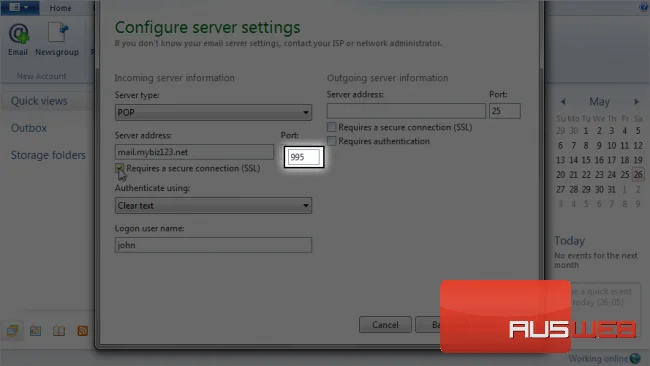The image size is (650, 366).
Task: Go to next month in calendar
Action: (636, 102)
